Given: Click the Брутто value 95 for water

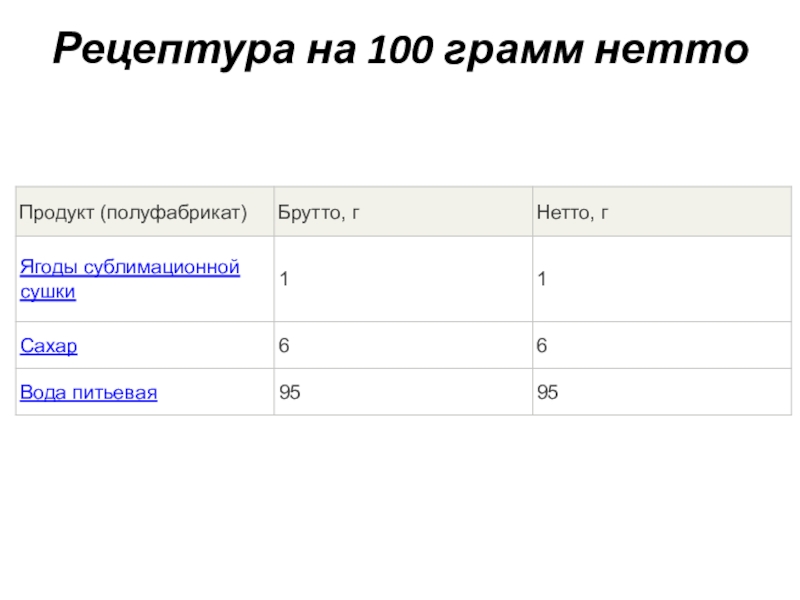Looking at the screenshot, I should tap(290, 393).
